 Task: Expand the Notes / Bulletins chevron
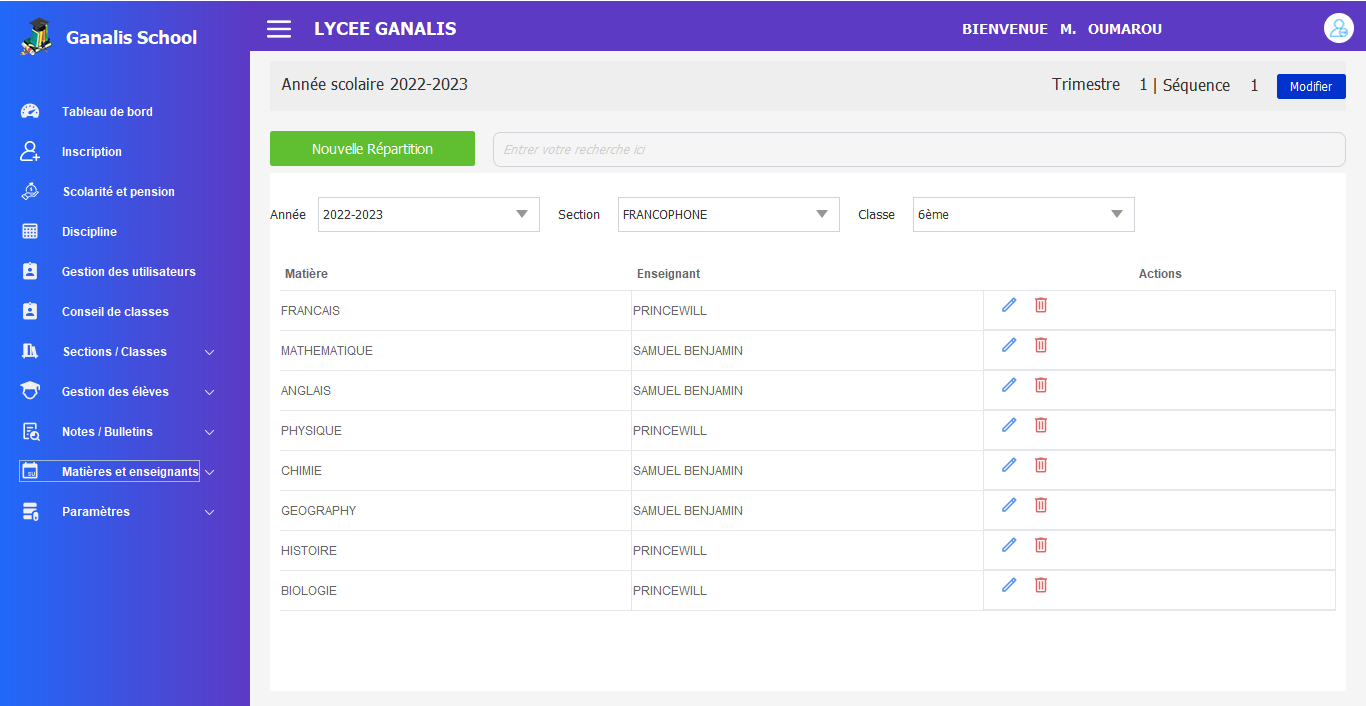click(x=210, y=432)
